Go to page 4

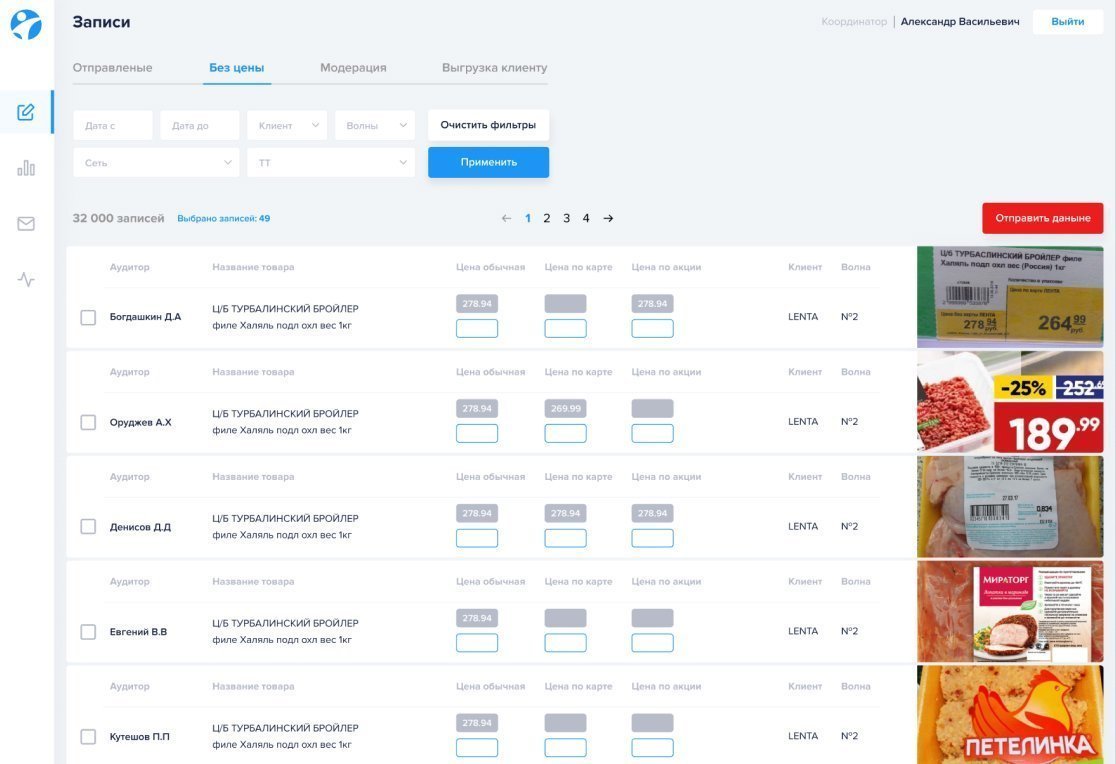pyautogui.click(x=586, y=219)
